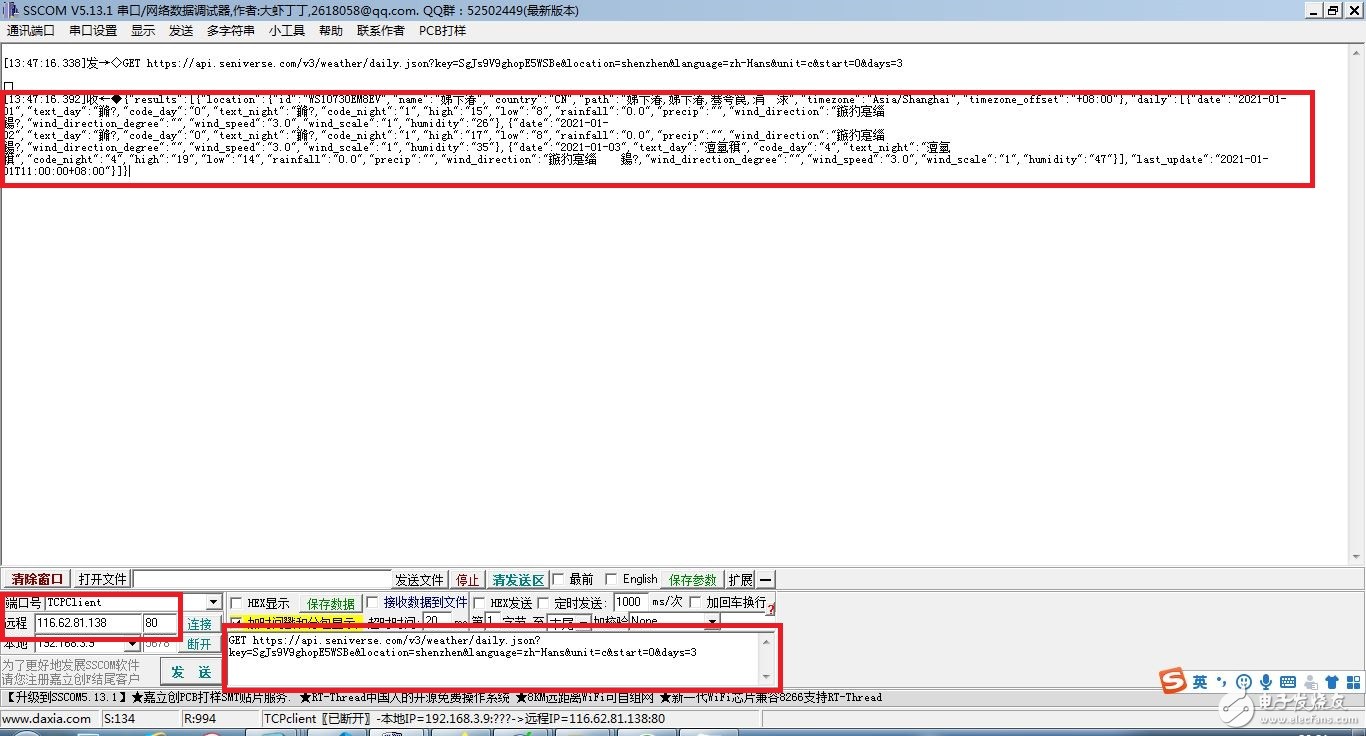This screenshot has width=1366, height=736.
Task: Click the 清发送区 button
Action: [518, 580]
